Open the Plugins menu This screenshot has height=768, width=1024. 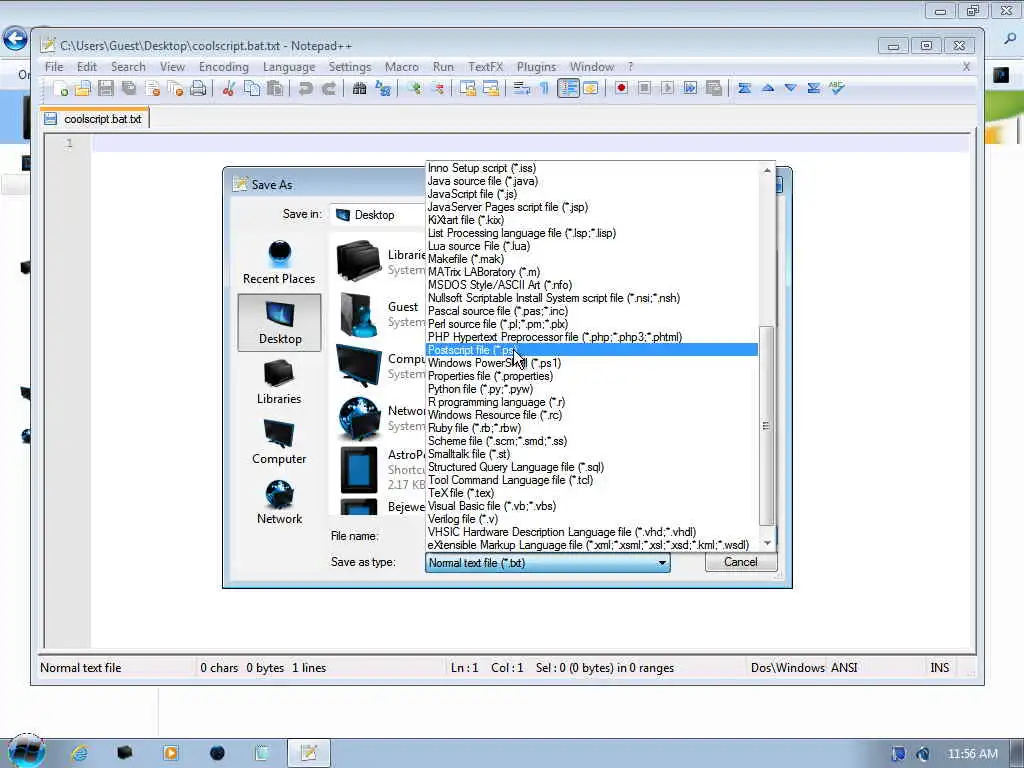(x=536, y=67)
